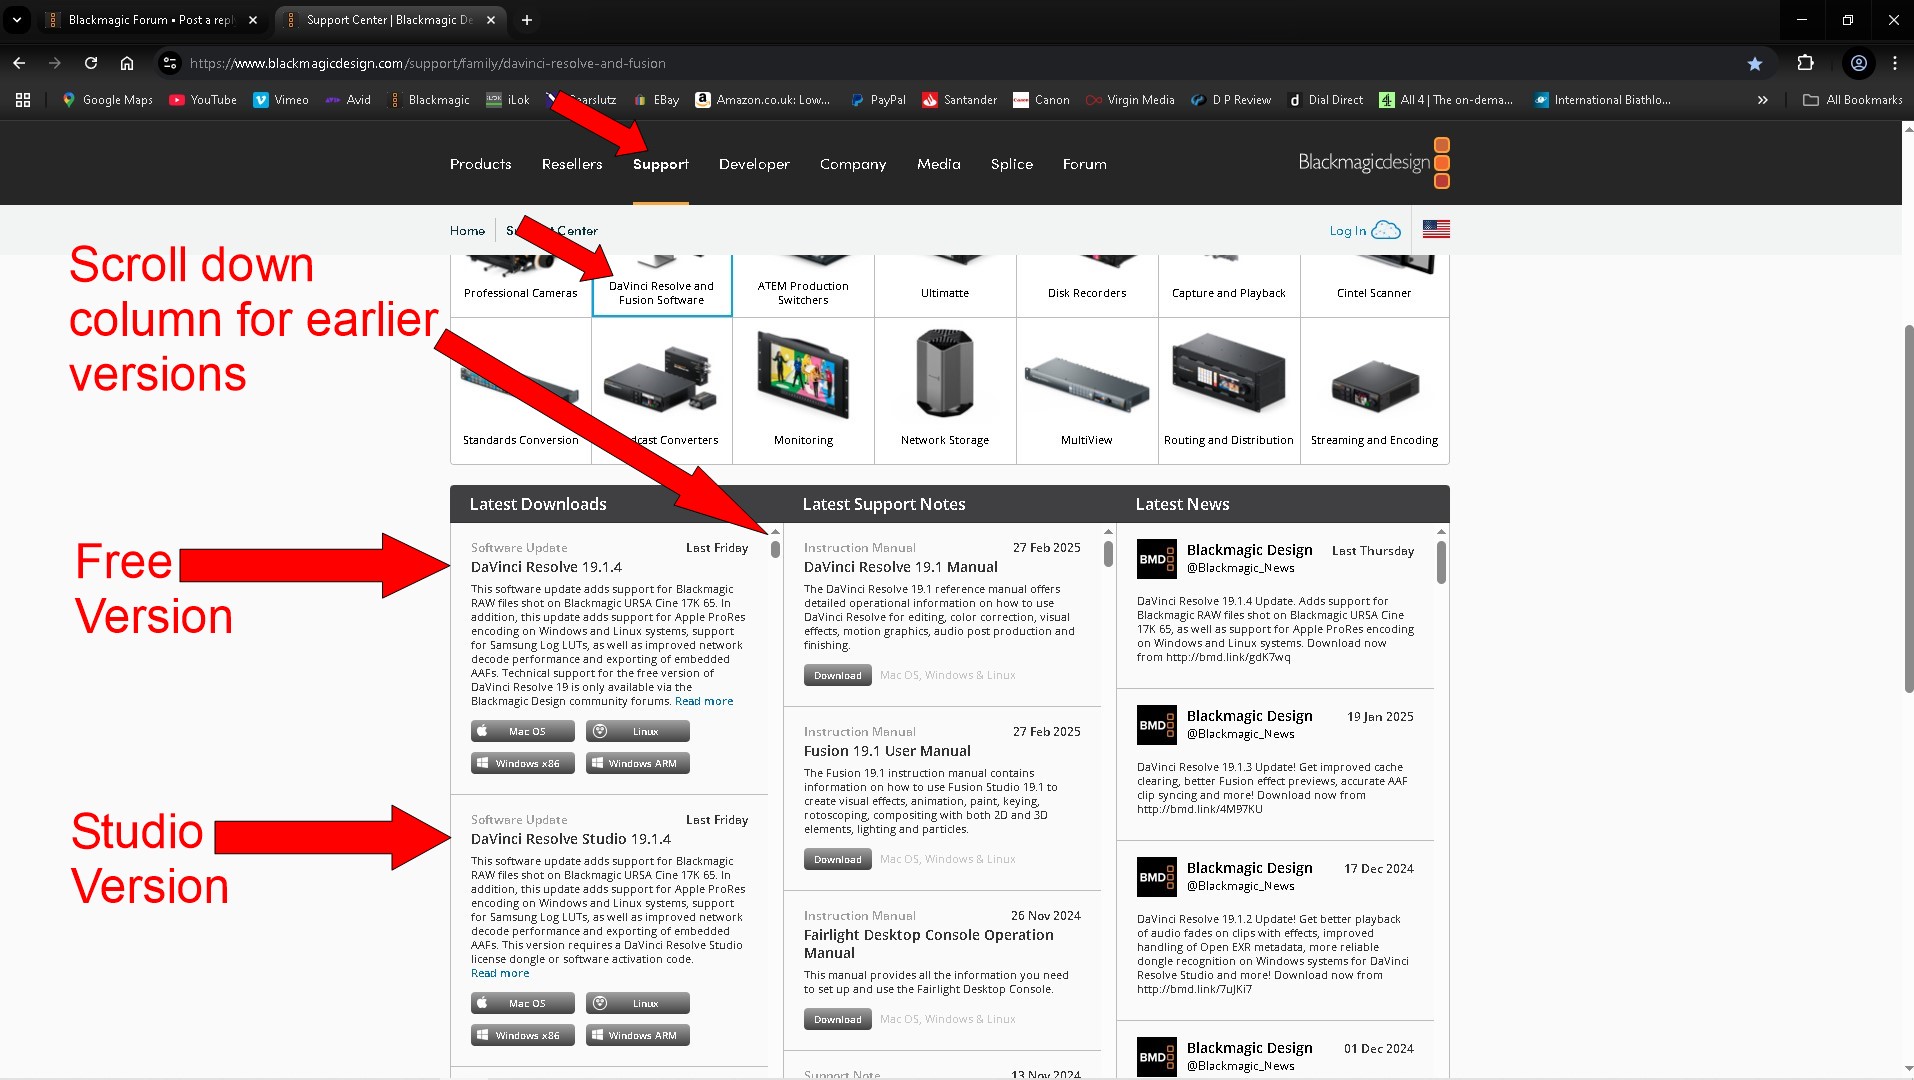Click the Latest News scrollbar thumb
Viewport: 1914px width, 1080px height.
click(1441, 562)
